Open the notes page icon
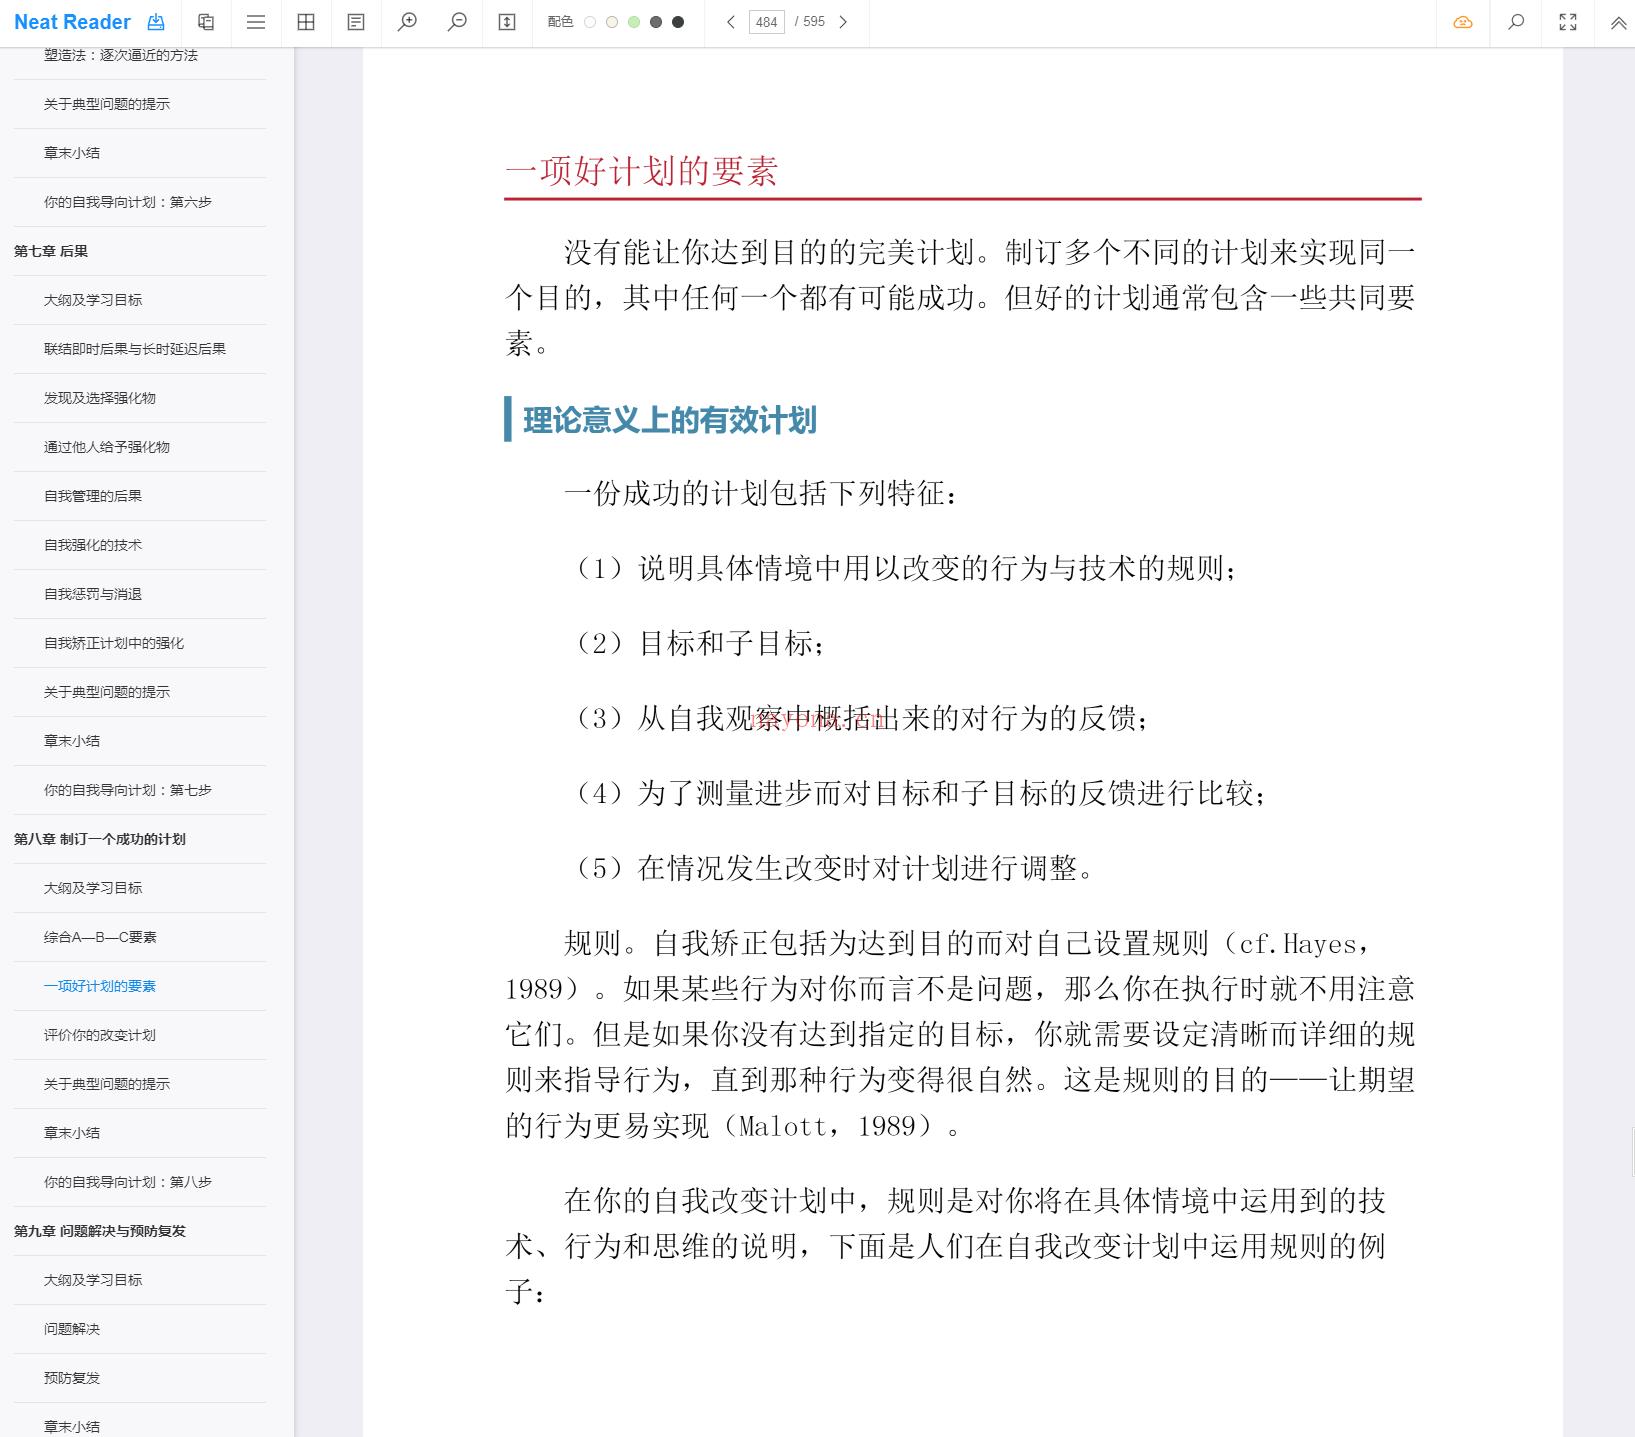Screen dimensions: 1635x1437 356,22
